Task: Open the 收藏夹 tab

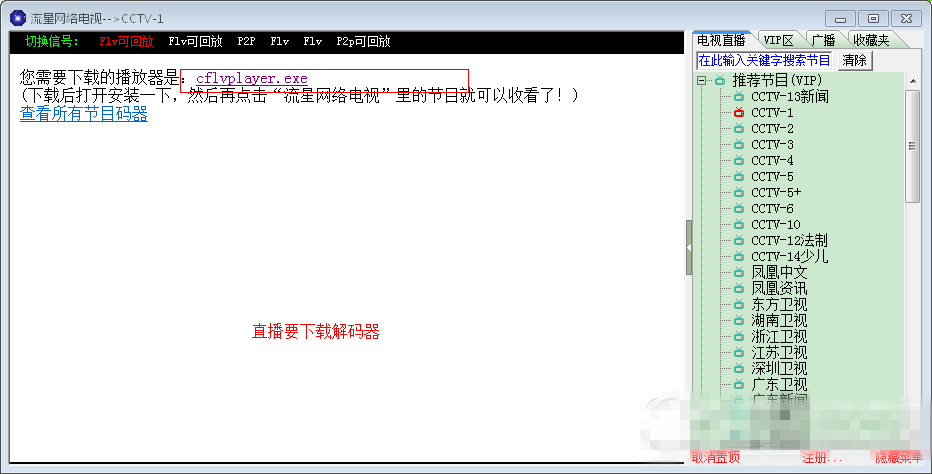Action: coord(871,40)
